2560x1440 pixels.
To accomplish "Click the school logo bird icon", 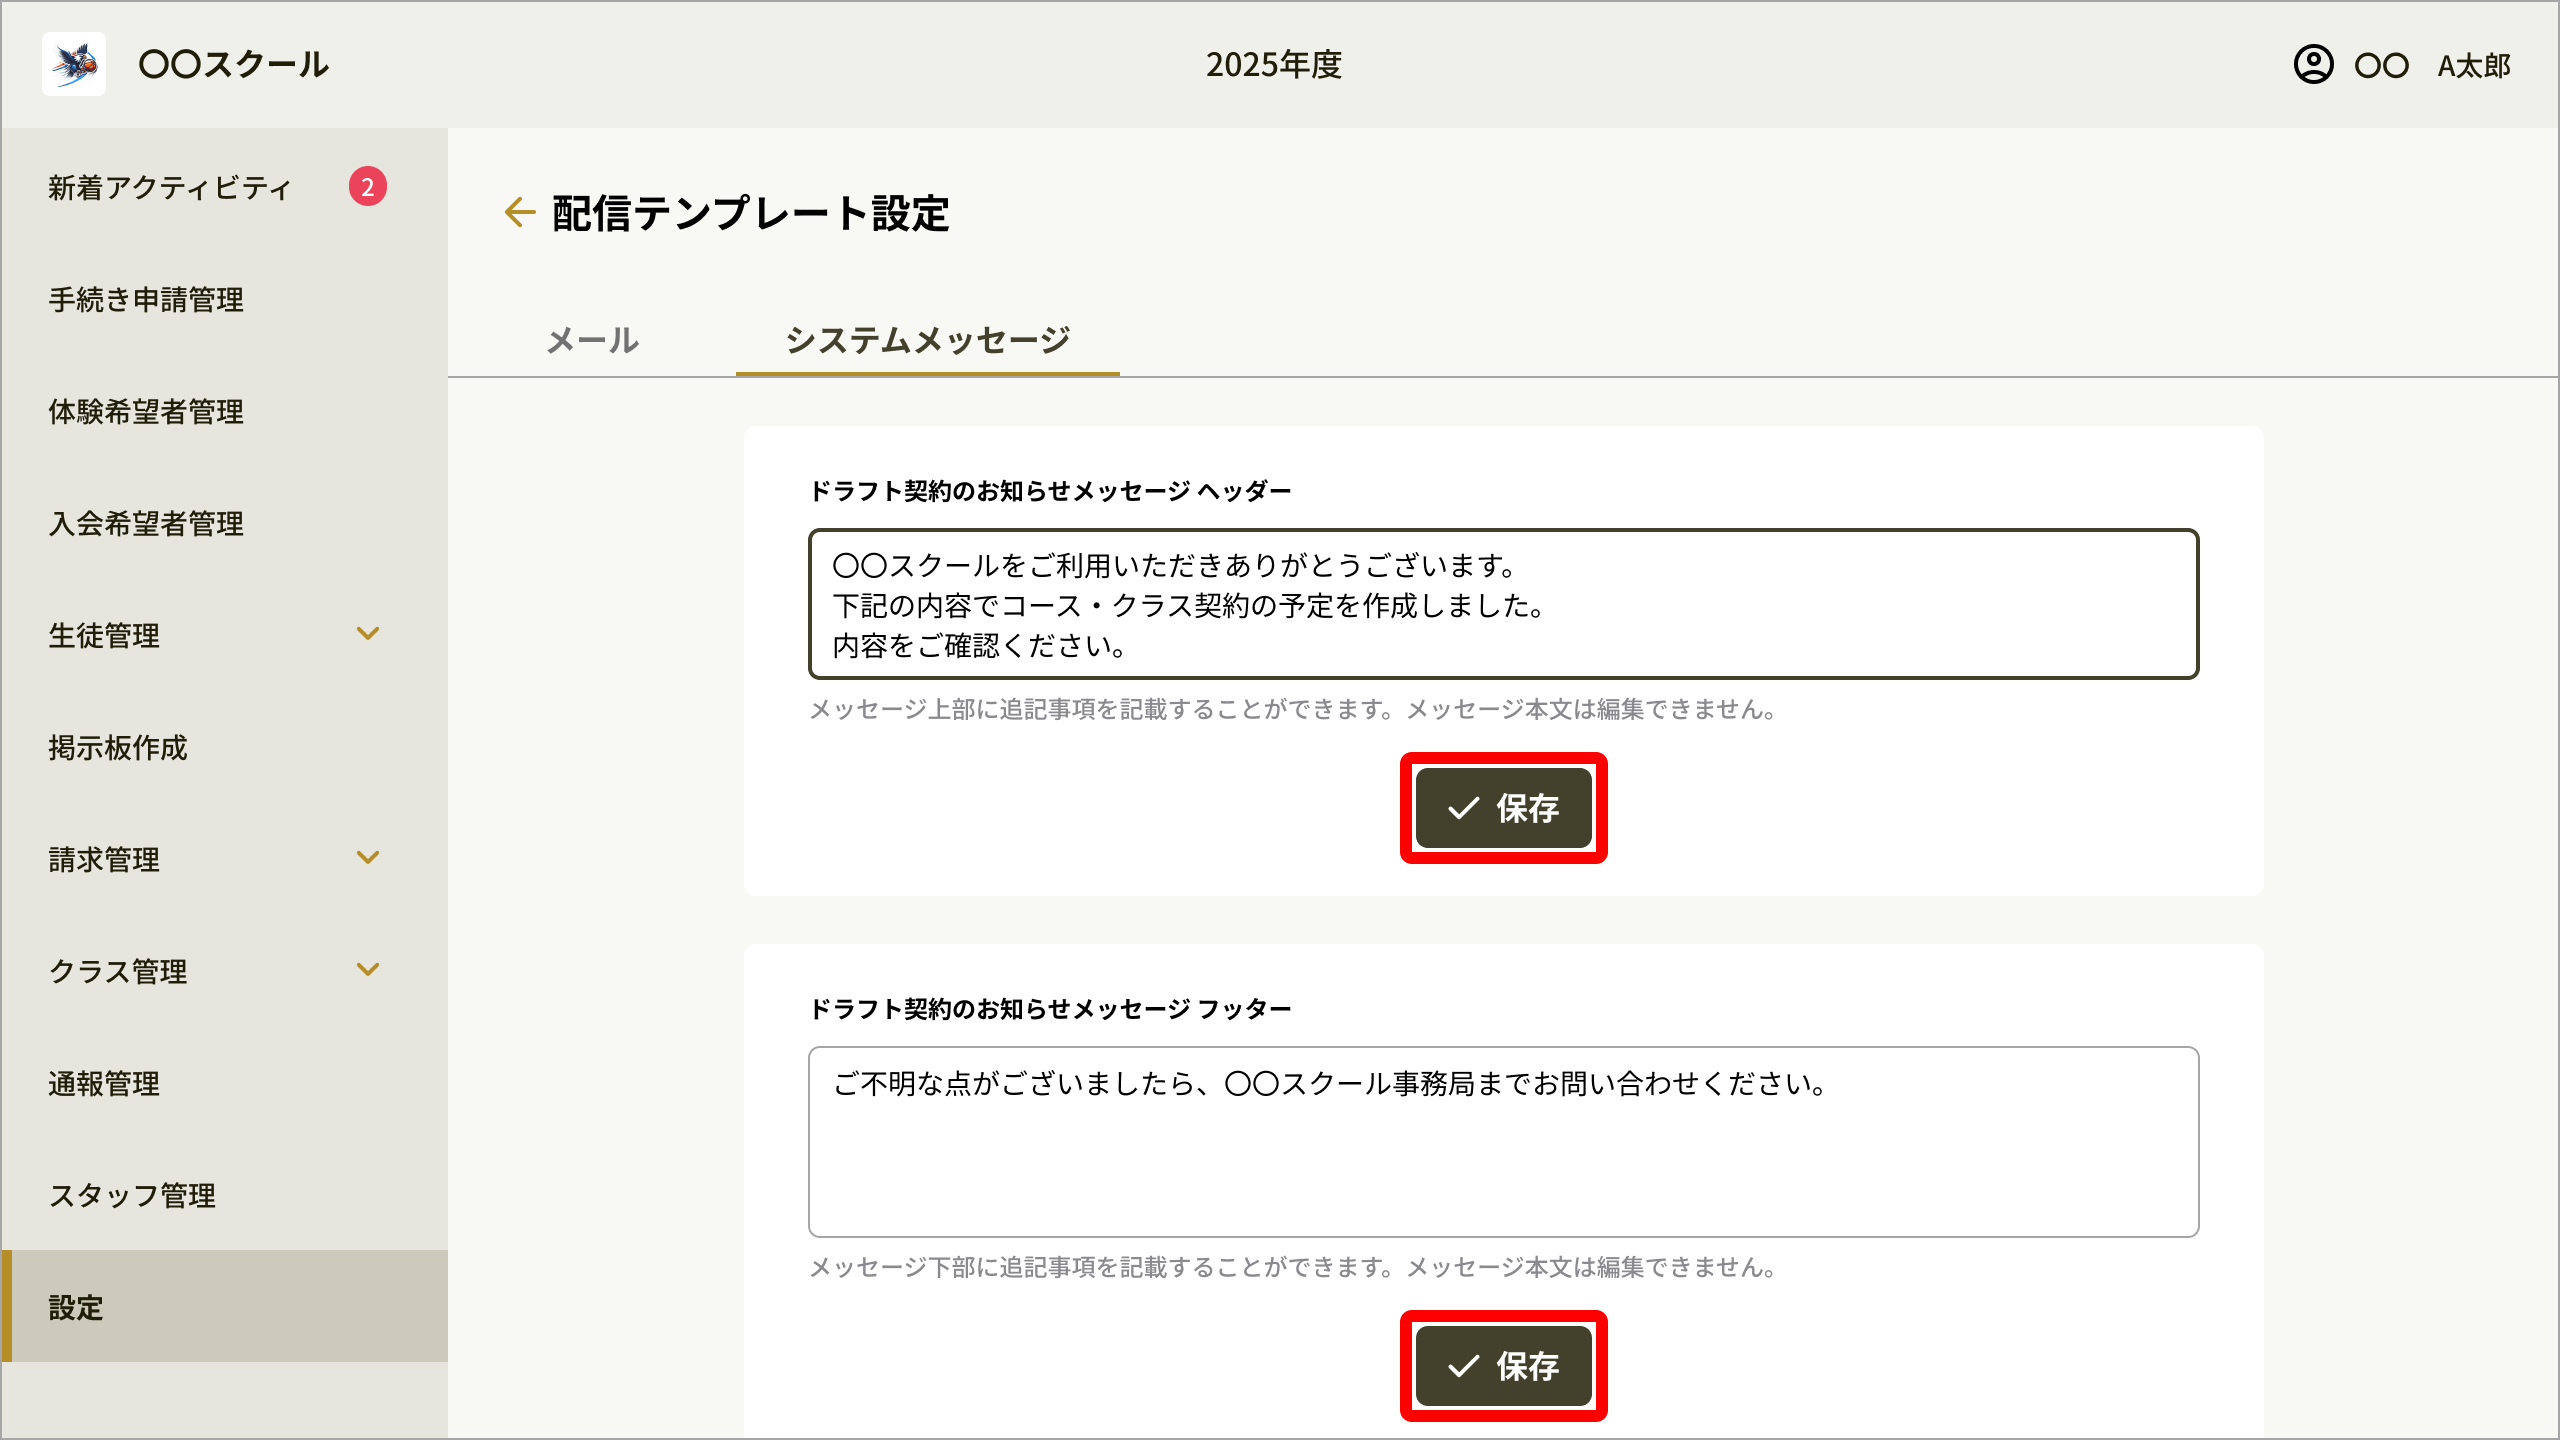I will 74,64.
